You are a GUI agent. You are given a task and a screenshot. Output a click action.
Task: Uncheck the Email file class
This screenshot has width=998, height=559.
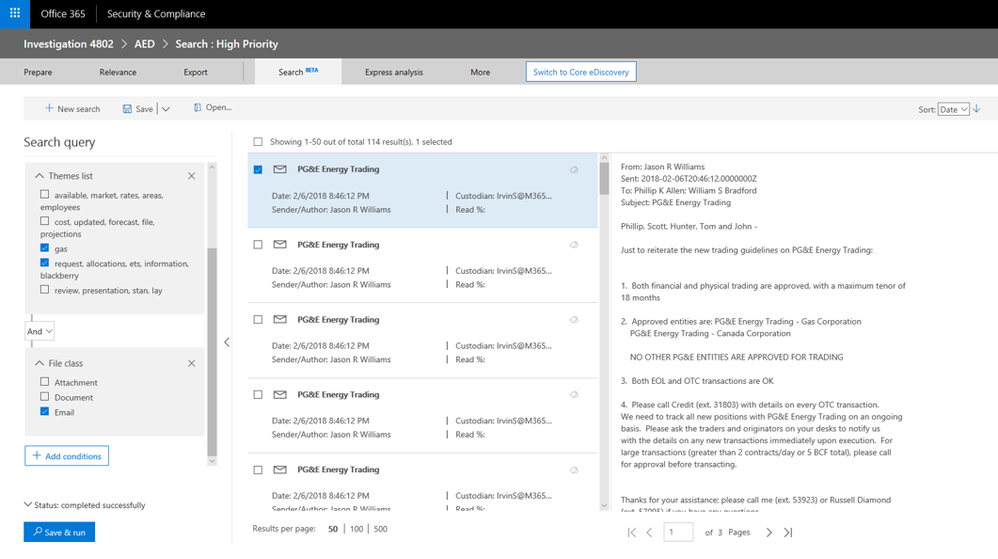point(45,411)
